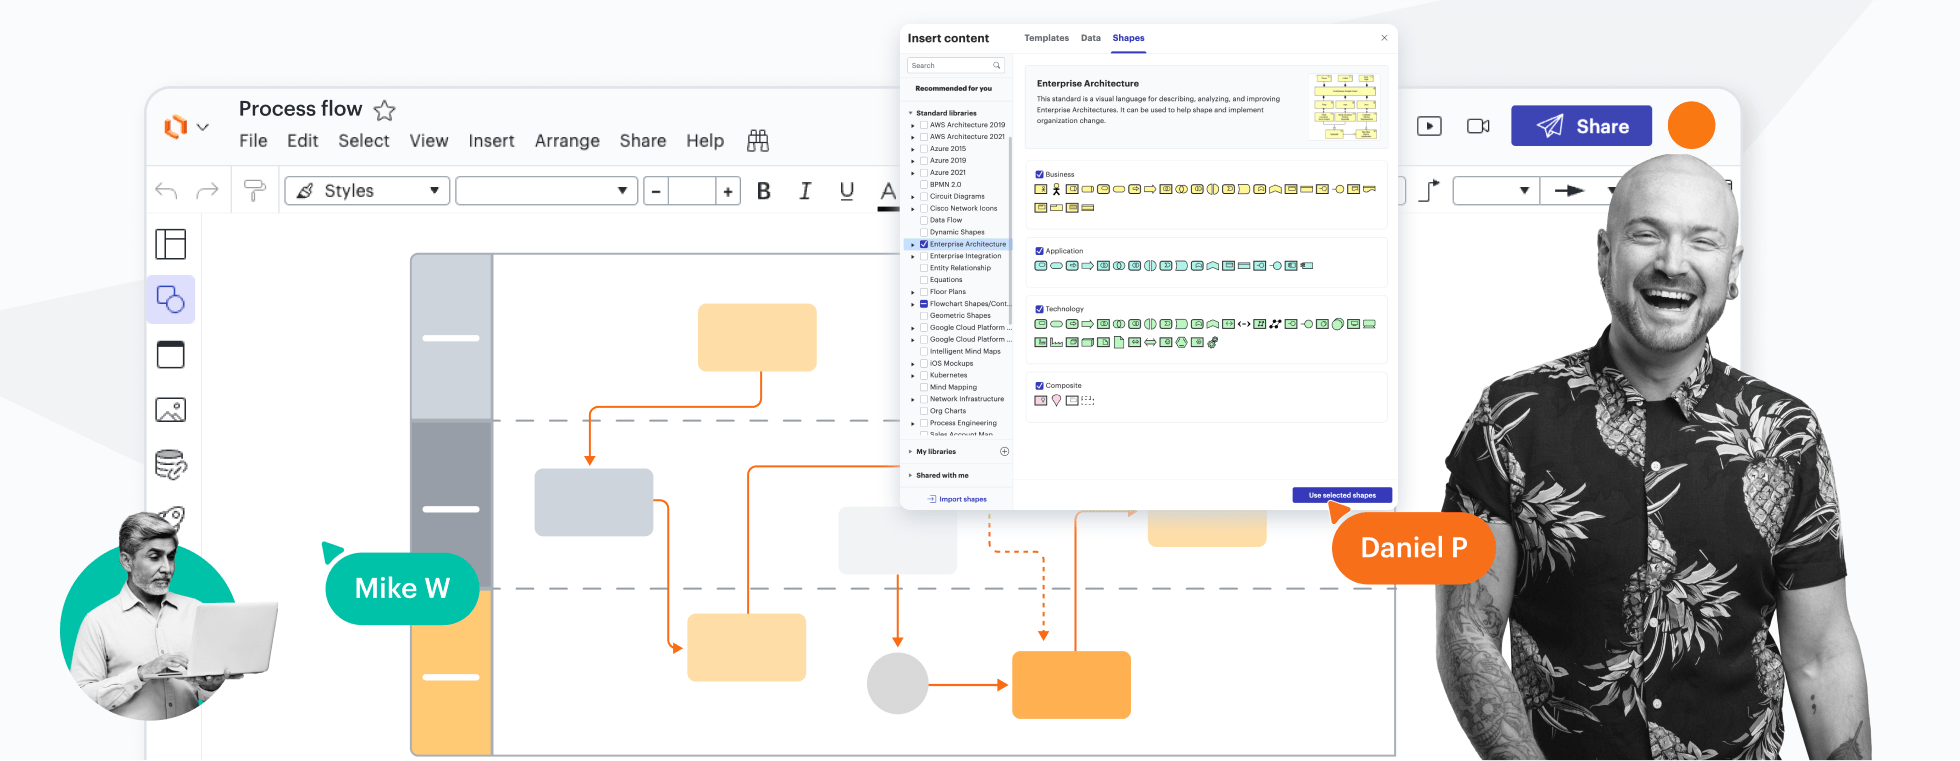Screen dimensions: 1960x761
Task: Uncheck the Enterprise Architecture library checkbox
Action: pyautogui.click(x=924, y=244)
